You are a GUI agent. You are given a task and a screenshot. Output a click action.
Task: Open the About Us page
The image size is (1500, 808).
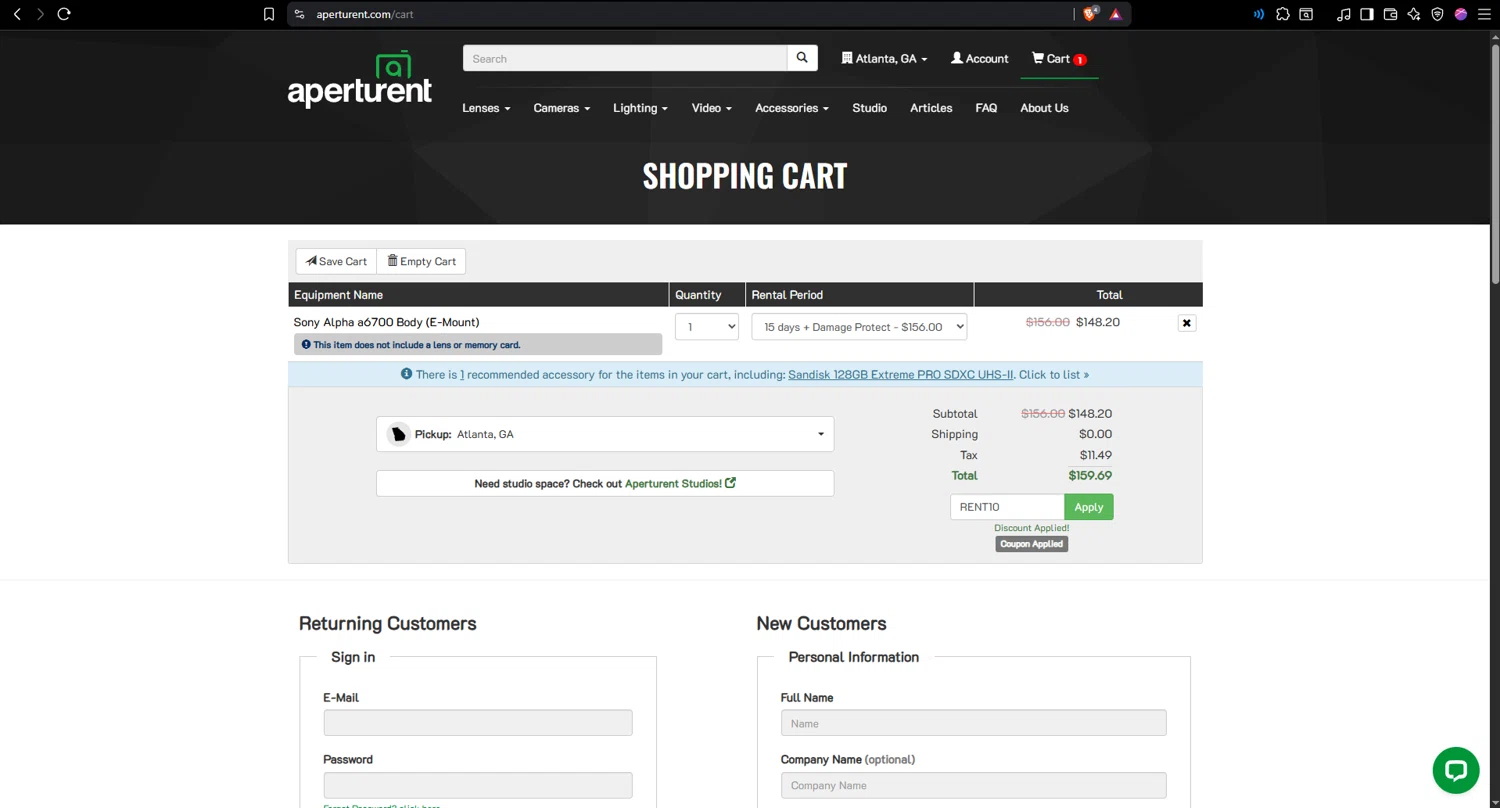click(1044, 108)
